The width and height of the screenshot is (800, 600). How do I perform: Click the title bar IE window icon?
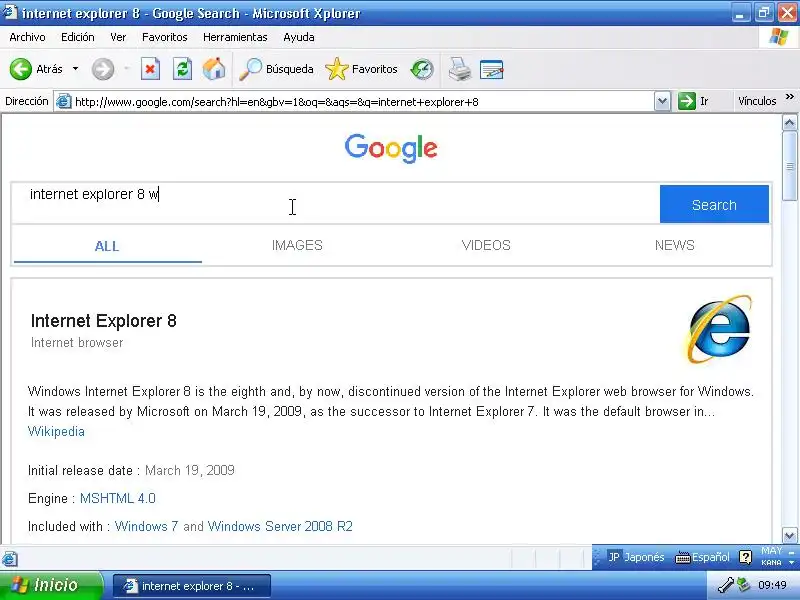click(x=10, y=12)
